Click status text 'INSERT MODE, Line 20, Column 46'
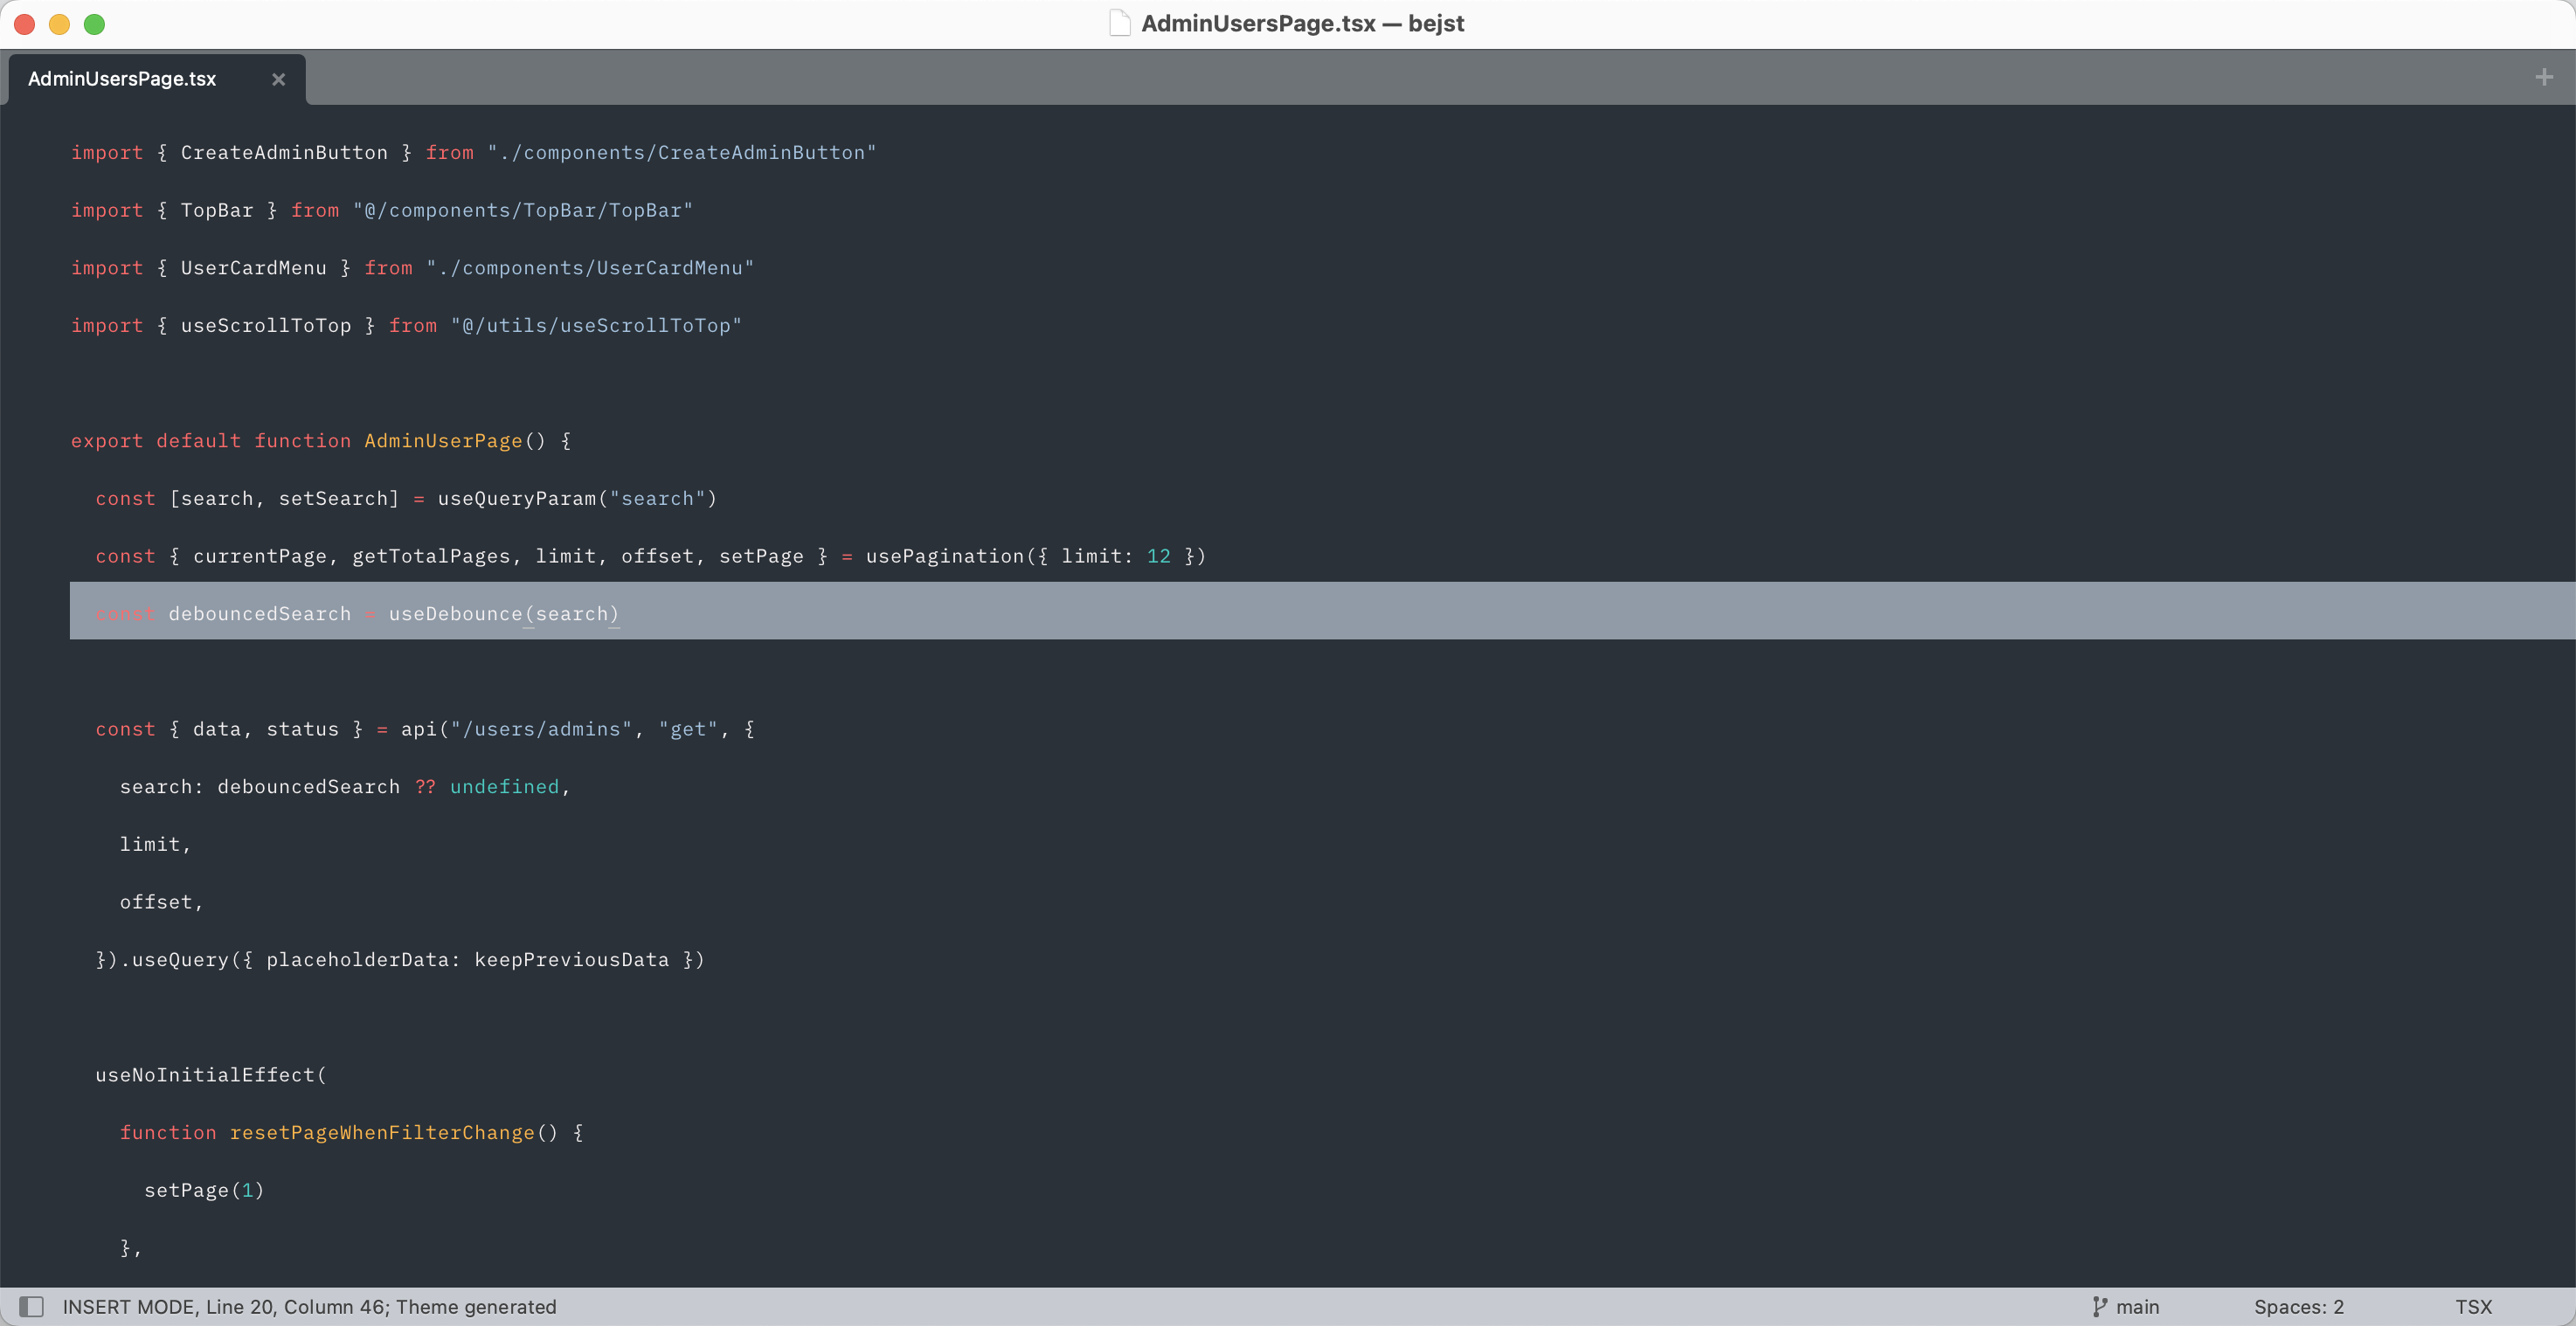This screenshot has width=2576, height=1326. [x=225, y=1307]
